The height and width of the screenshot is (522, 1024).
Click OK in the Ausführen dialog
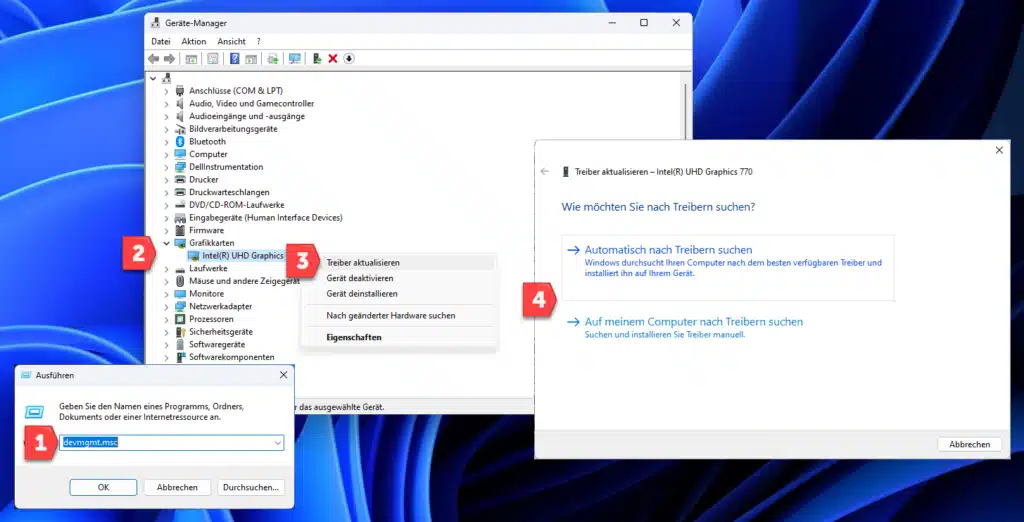103,487
